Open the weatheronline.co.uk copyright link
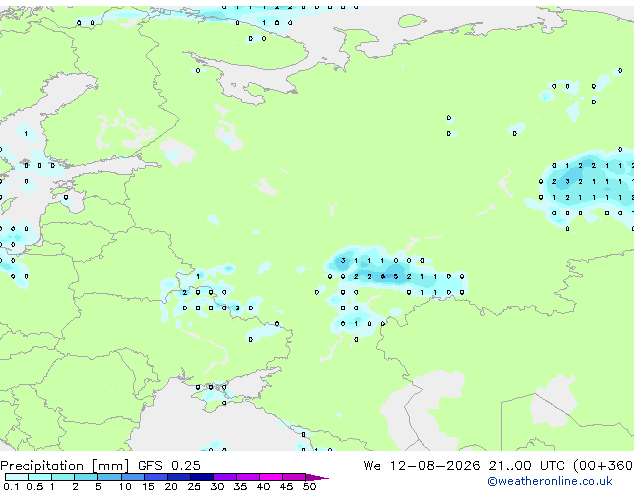Screen dimensions: 634x490 pyautogui.click(x=550, y=481)
